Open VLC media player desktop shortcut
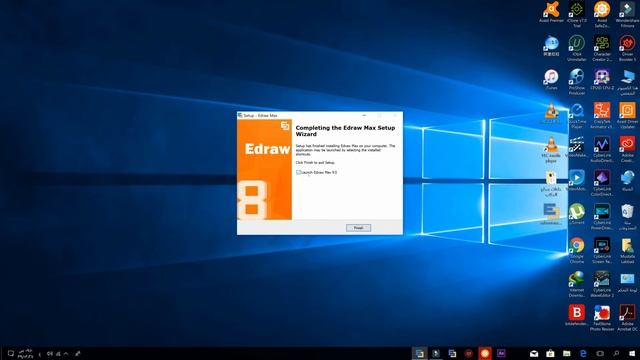 pyautogui.click(x=551, y=149)
